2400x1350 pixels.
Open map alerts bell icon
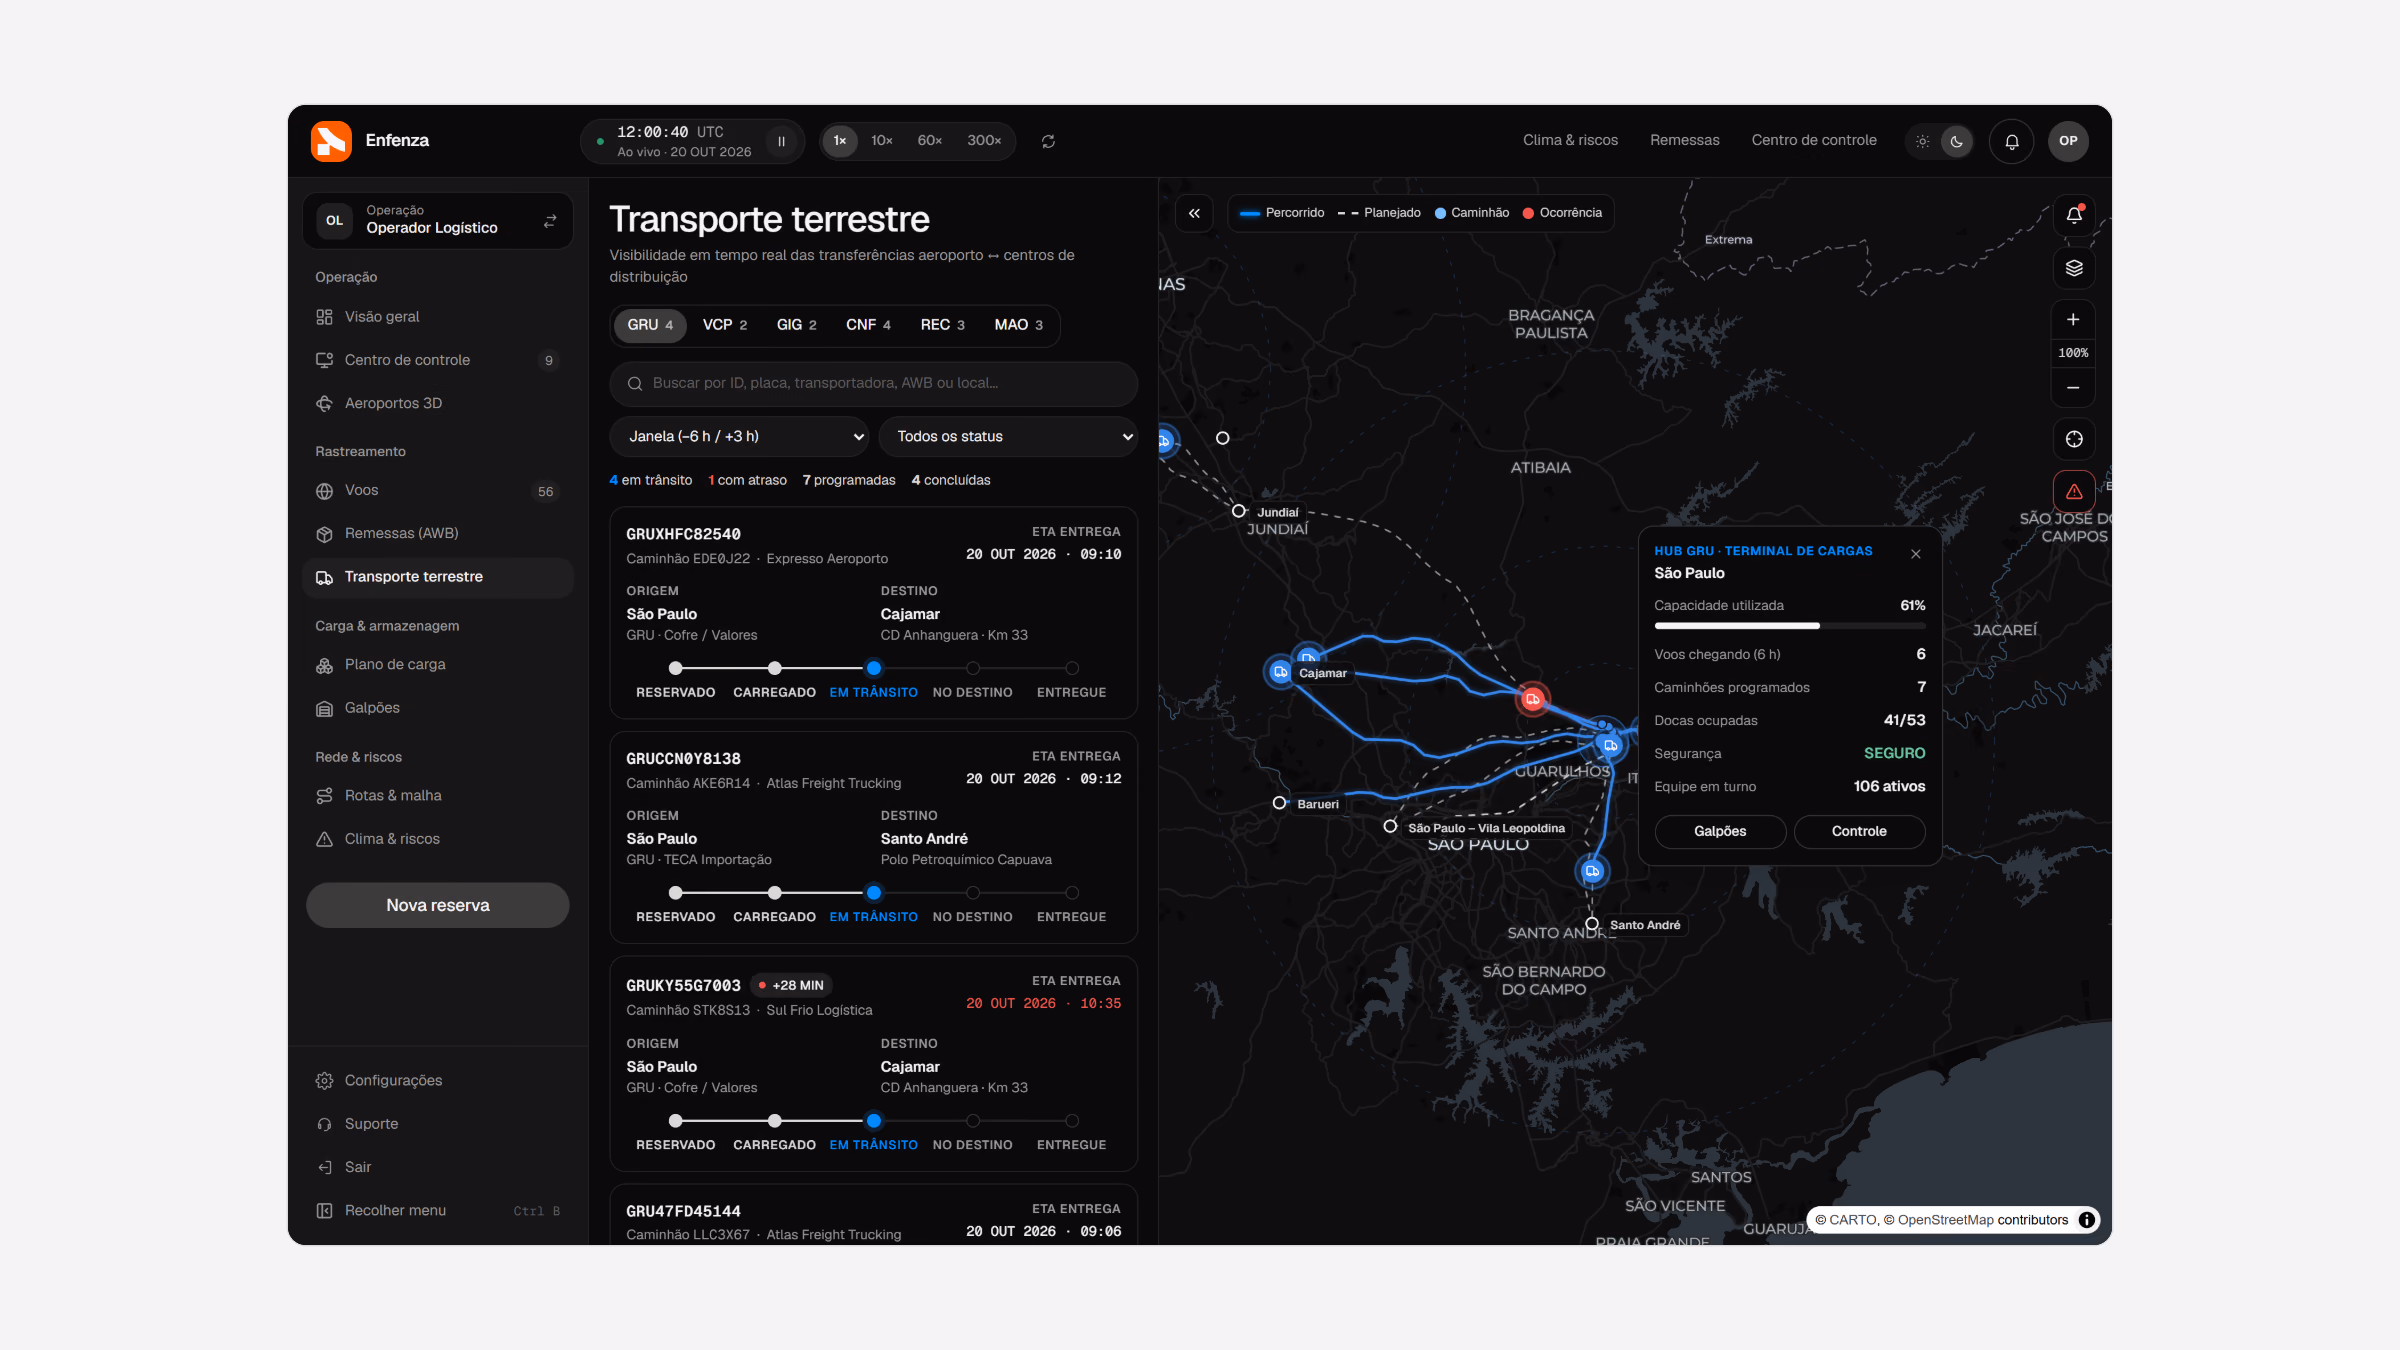point(2074,215)
